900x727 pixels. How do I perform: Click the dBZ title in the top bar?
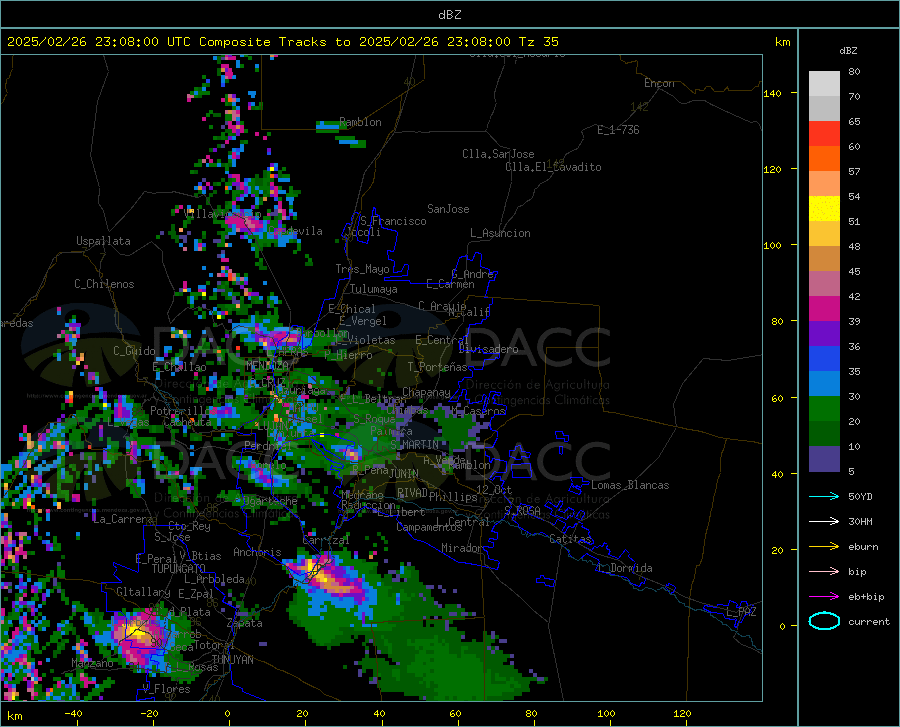[449, 15]
